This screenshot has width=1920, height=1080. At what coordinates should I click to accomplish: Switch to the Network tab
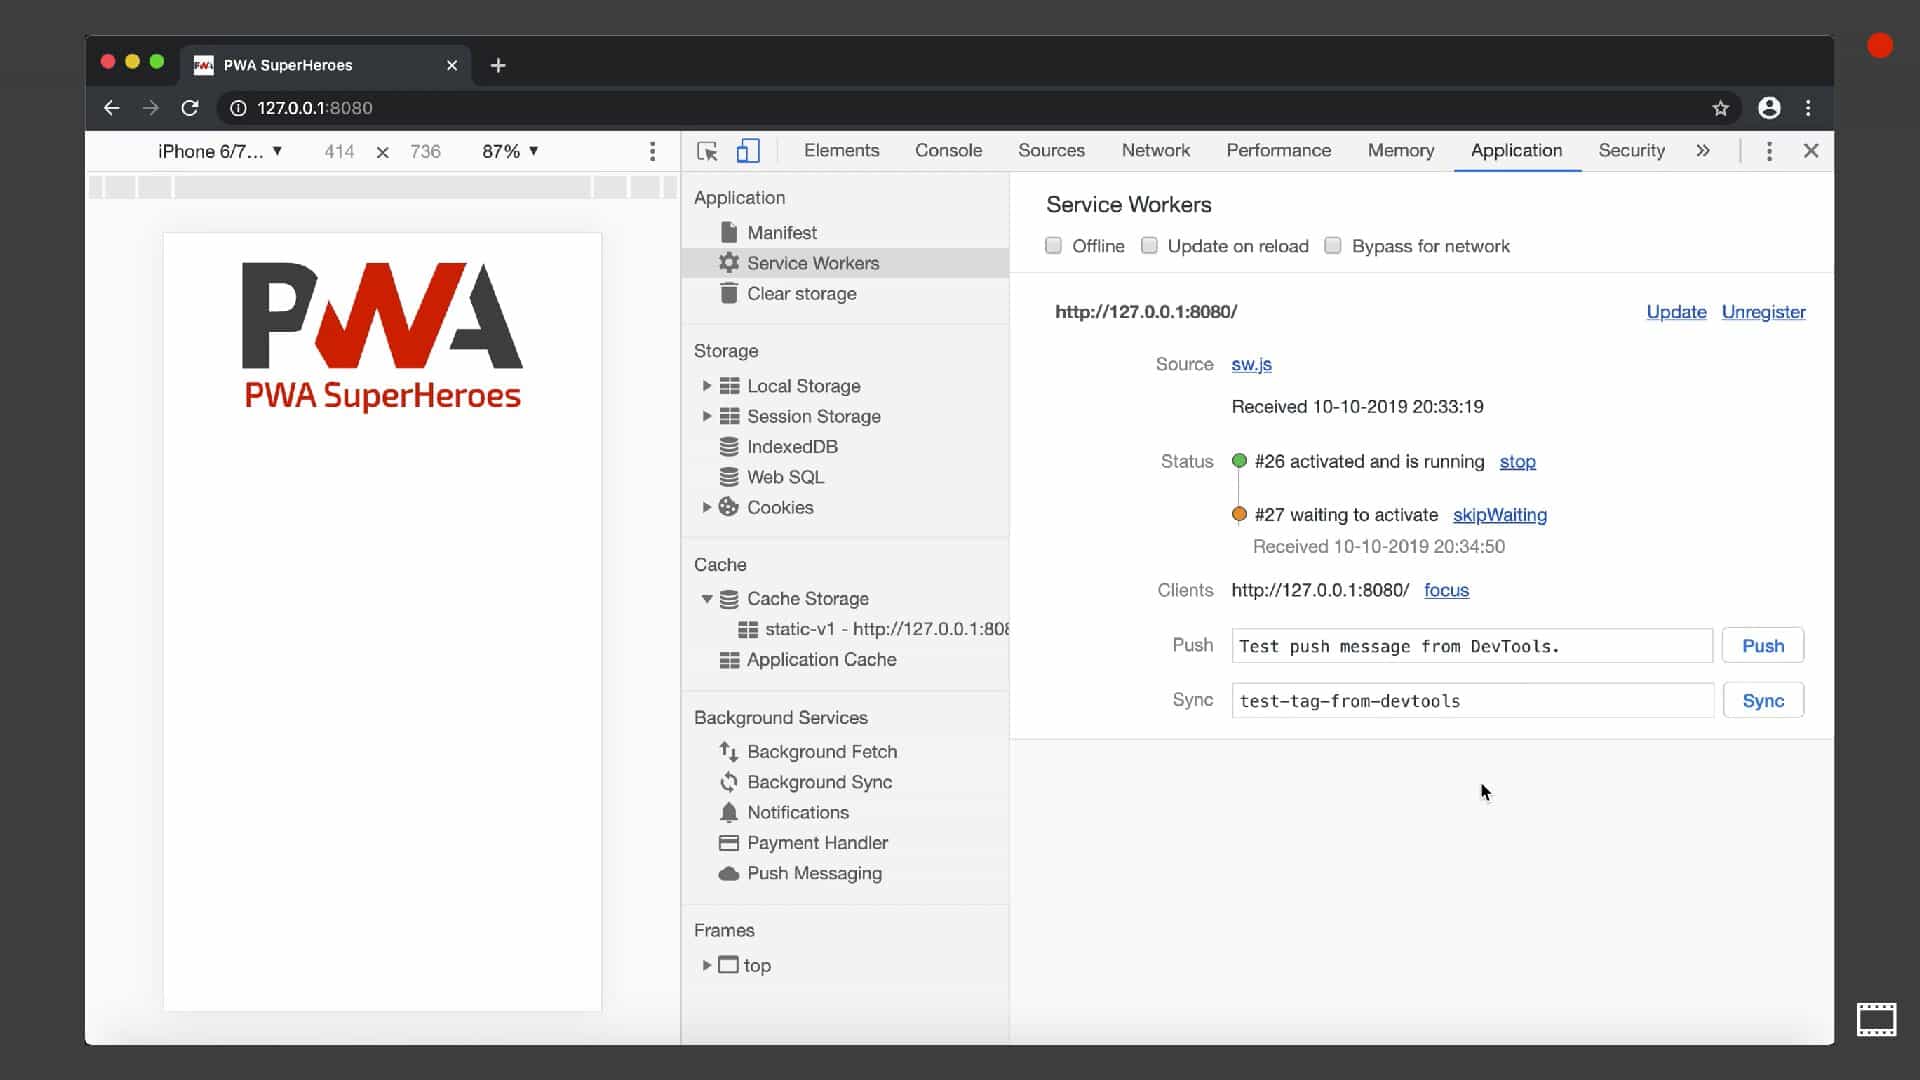1155,150
